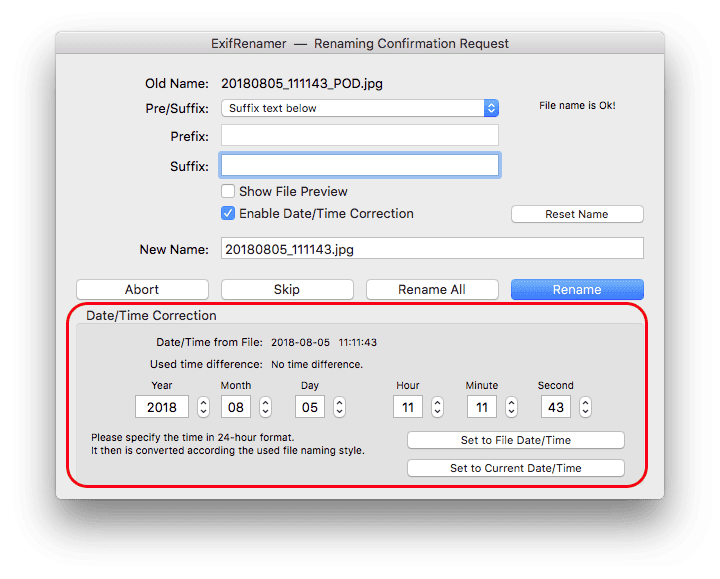Confirm with the blue Rename button
The width and height of the screenshot is (720, 579).
[x=577, y=290]
